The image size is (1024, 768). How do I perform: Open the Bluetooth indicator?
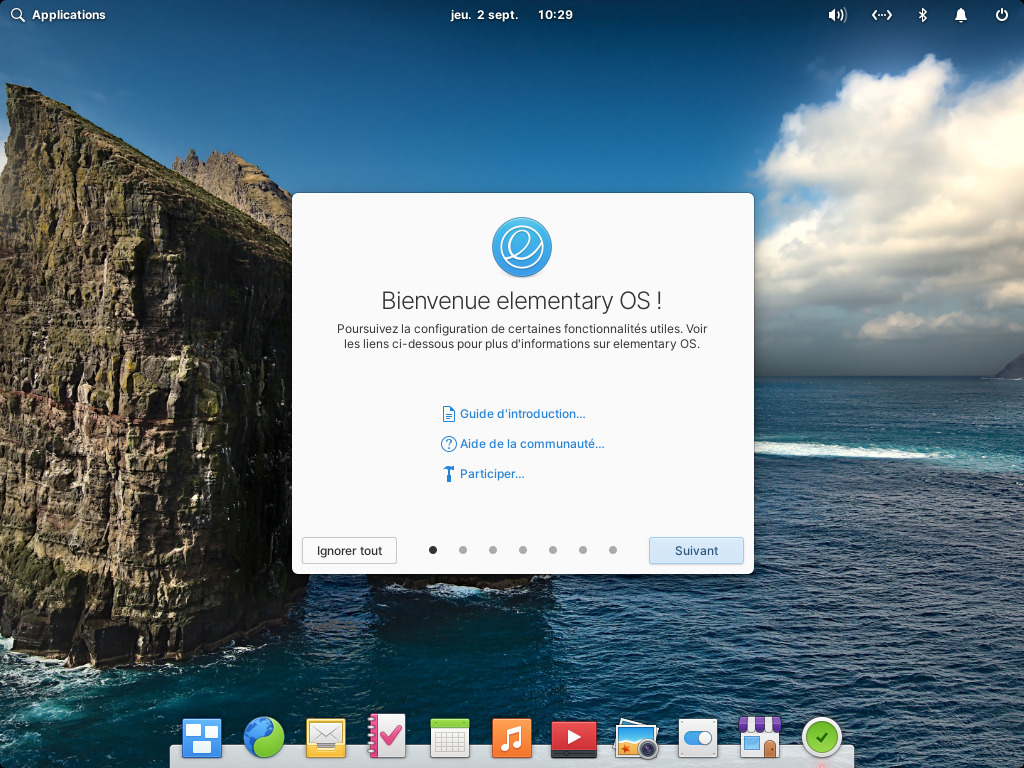(923, 15)
